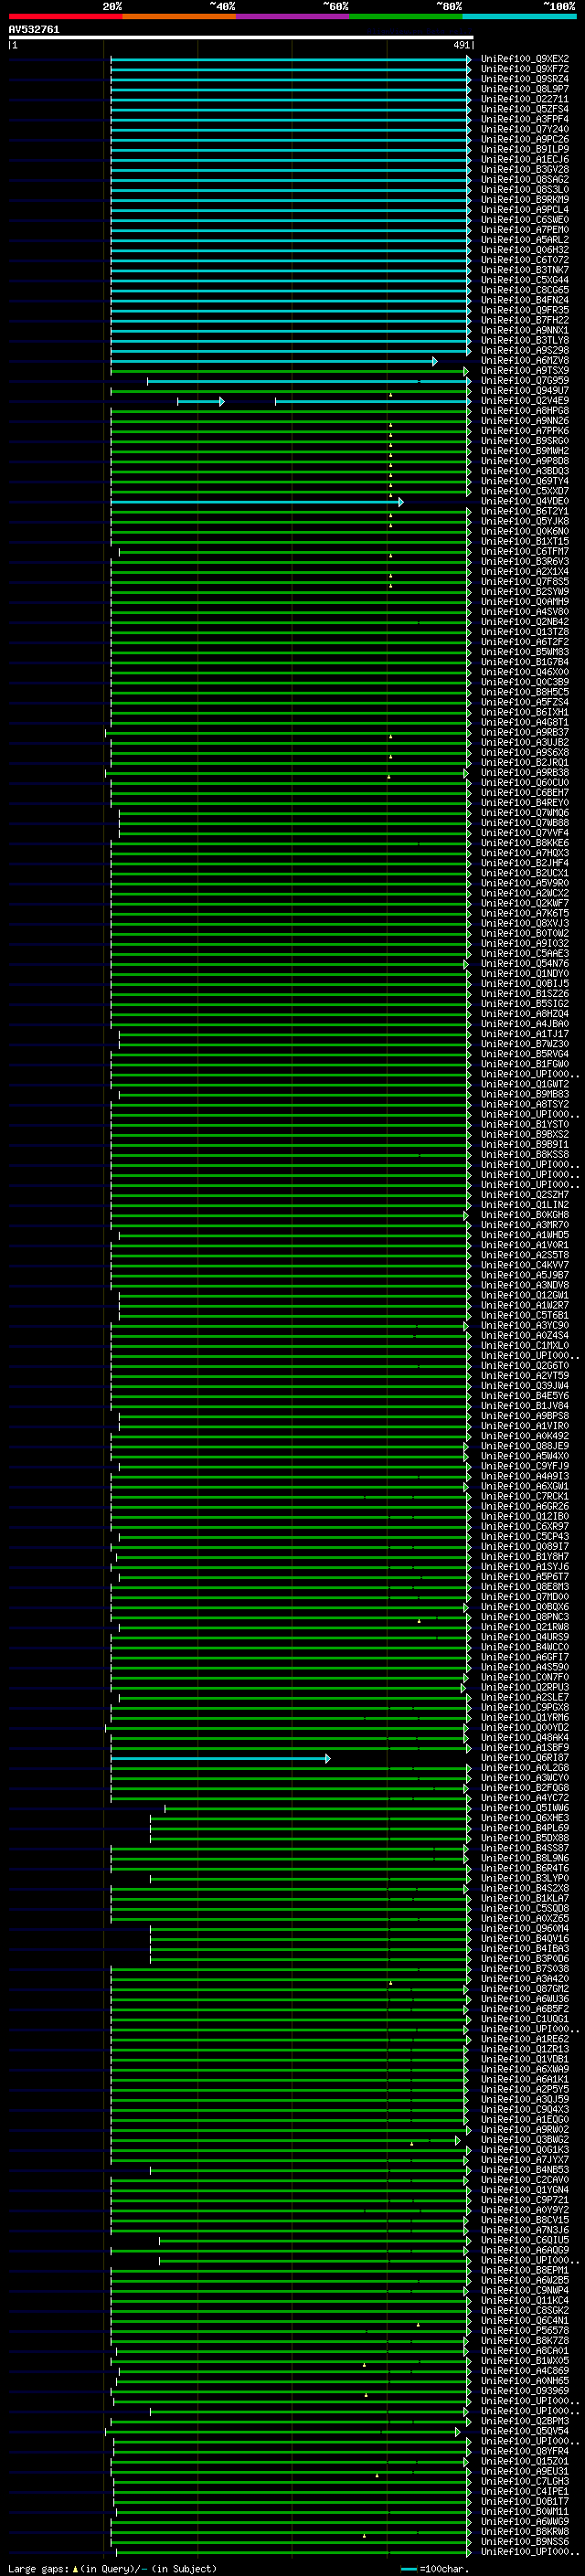Screen dimensions: 585x2576
Task: Select the UniRef100_C4KVV7 label
Action: point(524,1265)
